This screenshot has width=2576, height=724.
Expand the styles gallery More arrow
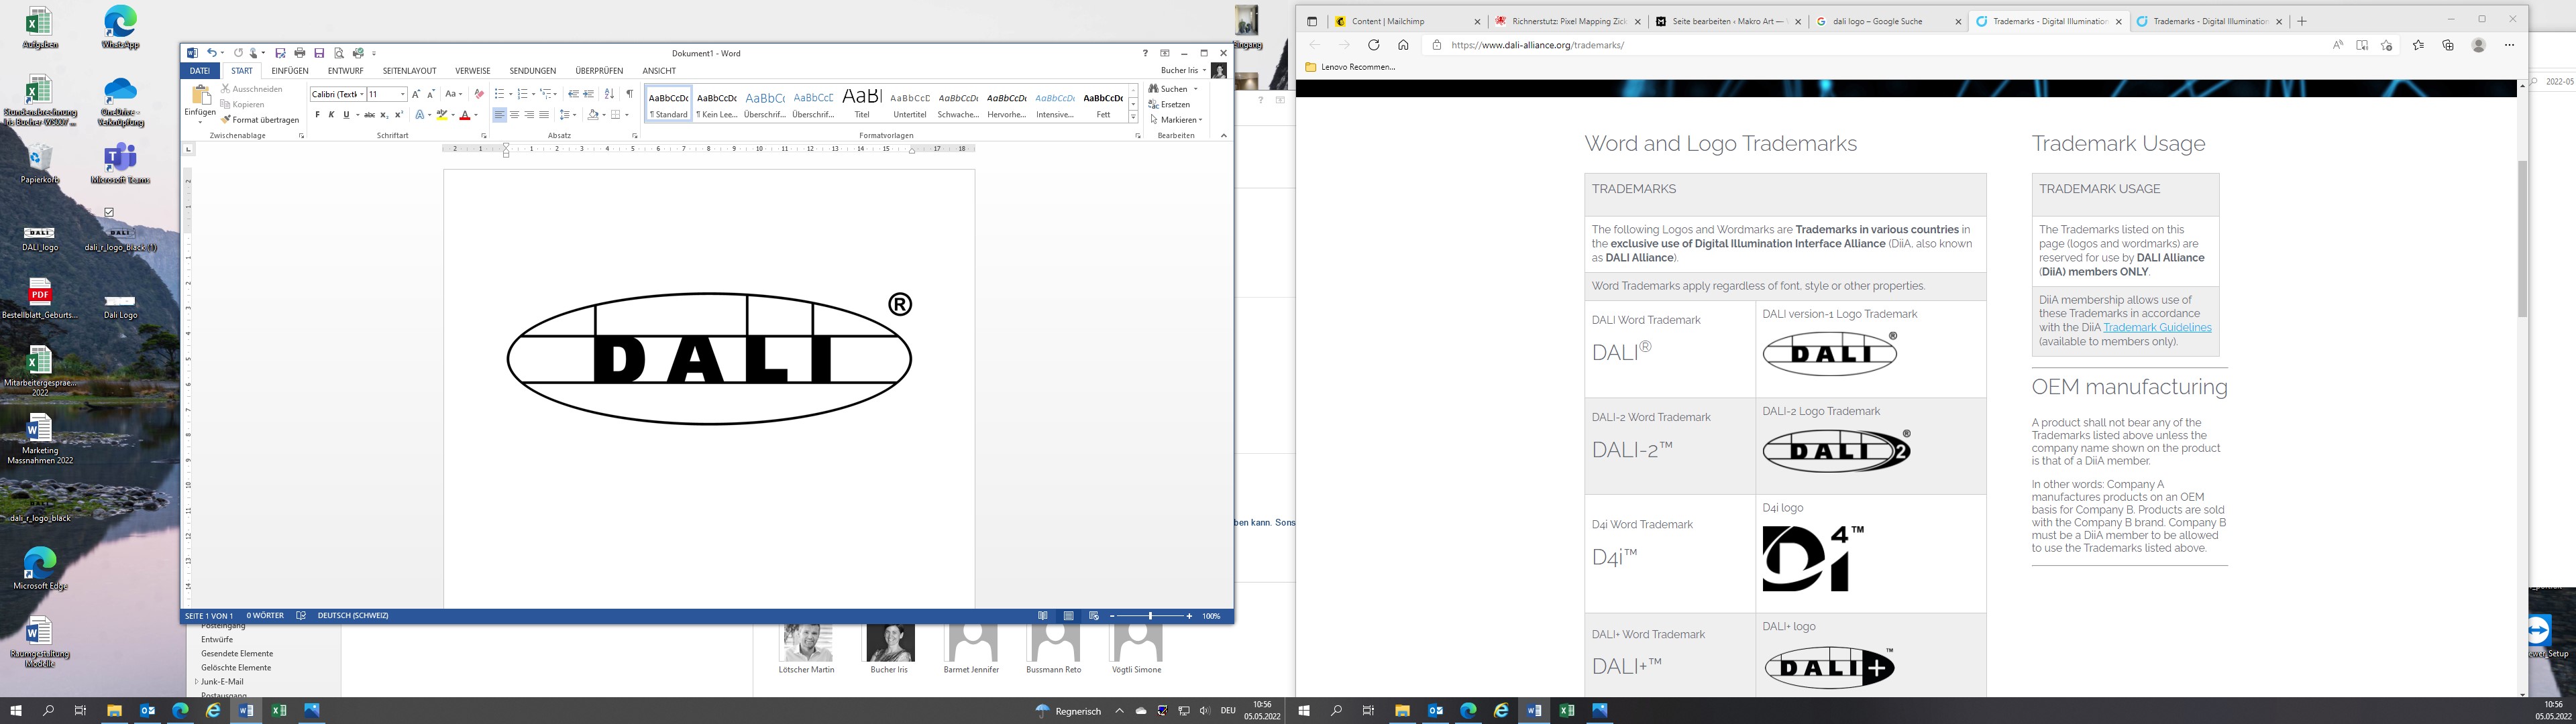tap(1133, 118)
